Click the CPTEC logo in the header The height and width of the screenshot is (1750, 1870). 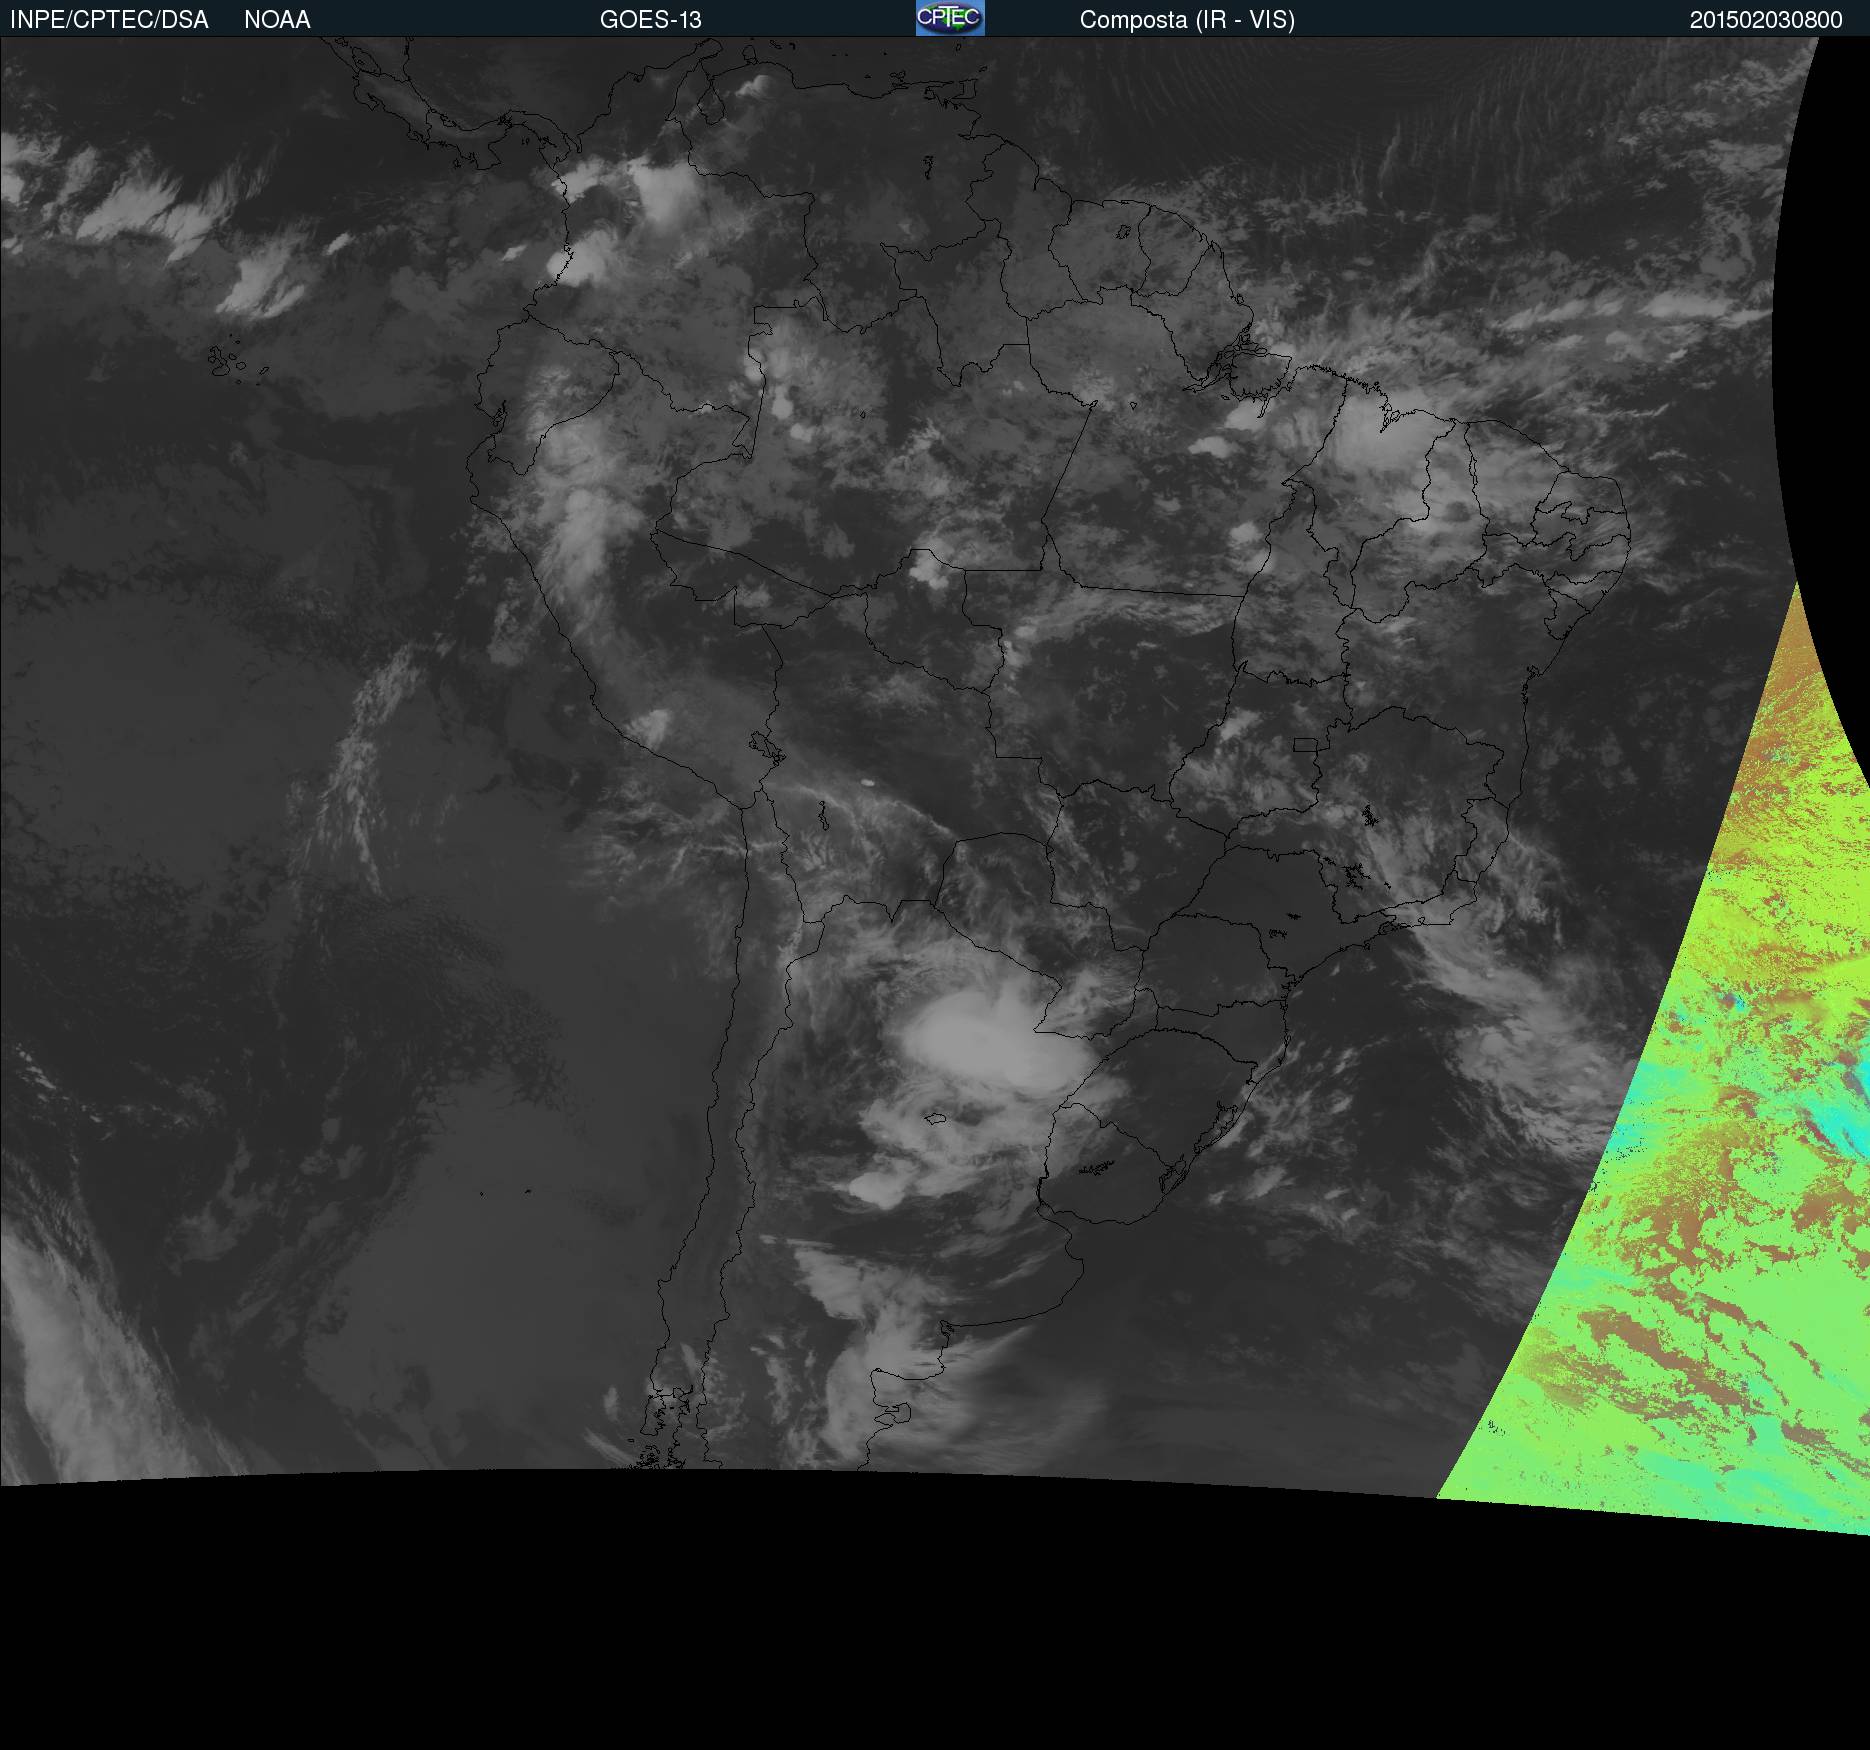(x=950, y=18)
